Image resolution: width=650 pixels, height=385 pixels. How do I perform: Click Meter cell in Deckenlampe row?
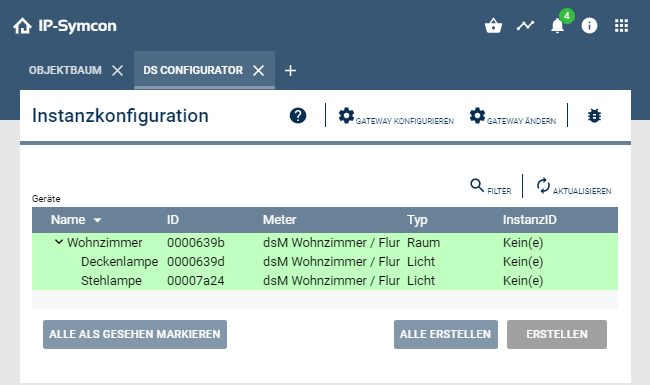[x=331, y=262]
